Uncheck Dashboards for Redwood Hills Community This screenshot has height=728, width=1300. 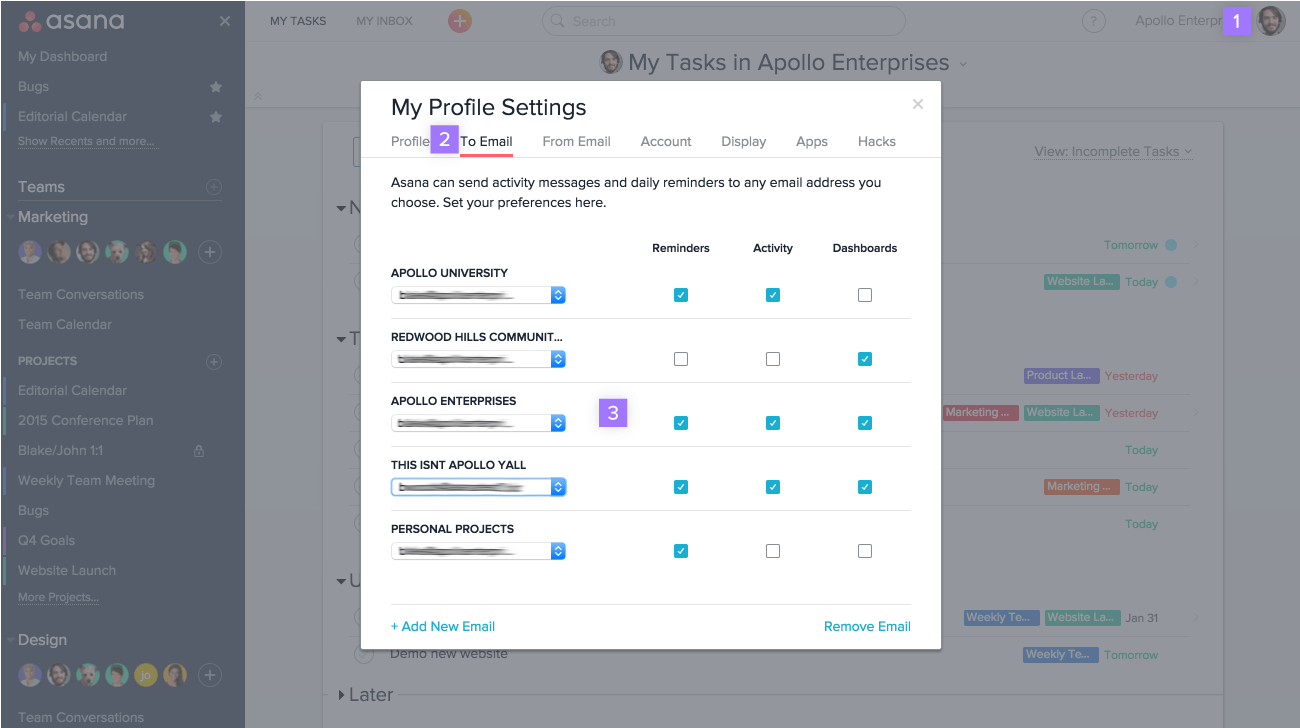(x=865, y=359)
